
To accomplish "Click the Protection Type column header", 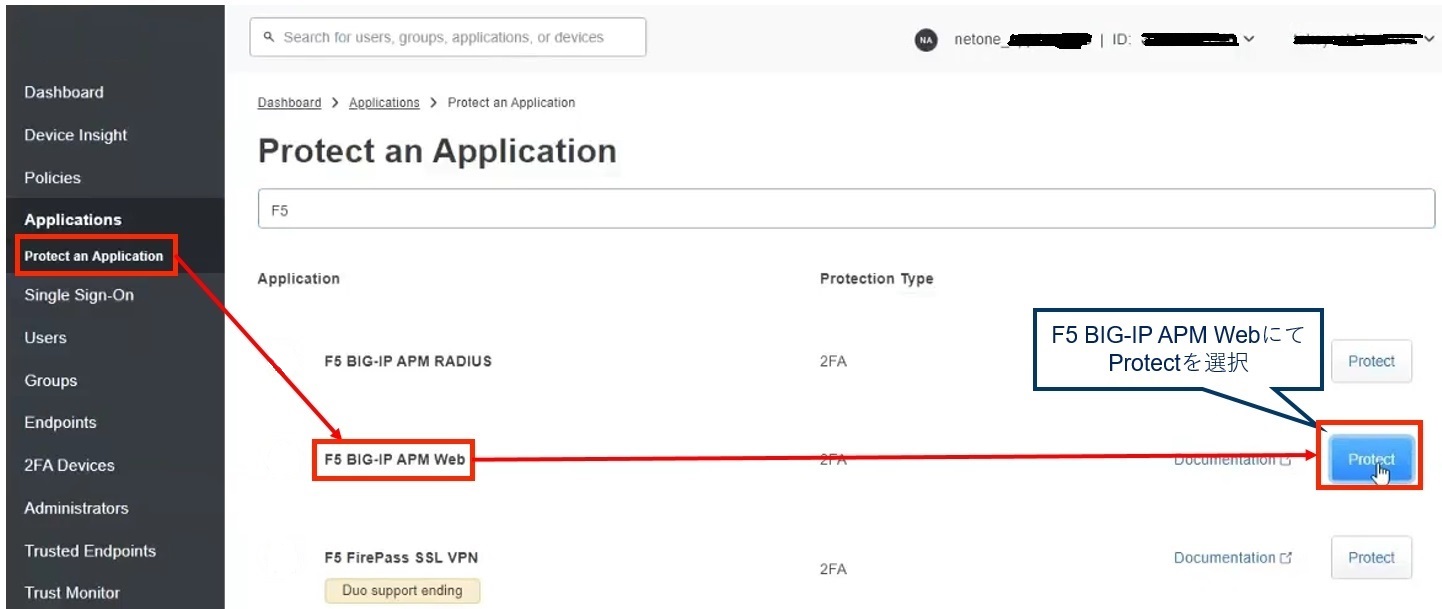I will click(876, 279).
